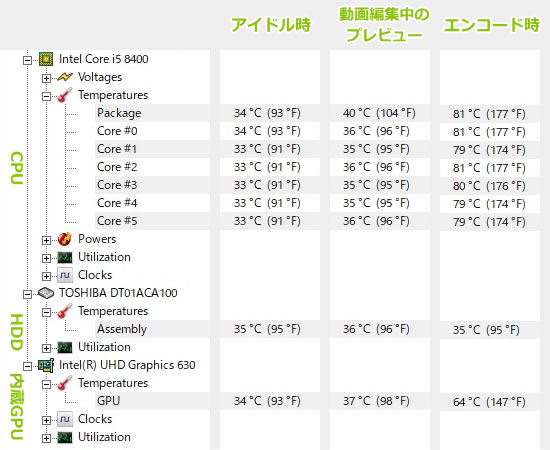Click the Intel Core i5 8400 CPU chip icon

click(46, 59)
